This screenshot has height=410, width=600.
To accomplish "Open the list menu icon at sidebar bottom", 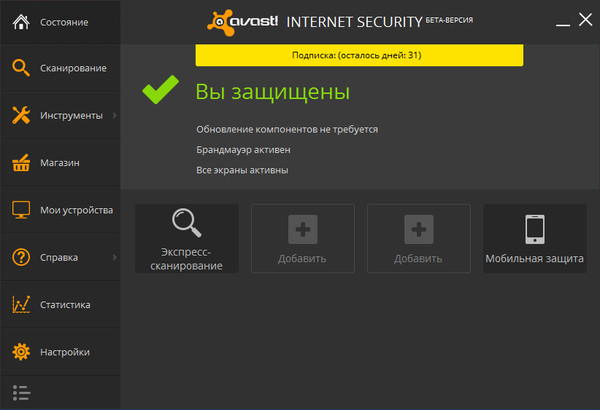I will (x=21, y=391).
